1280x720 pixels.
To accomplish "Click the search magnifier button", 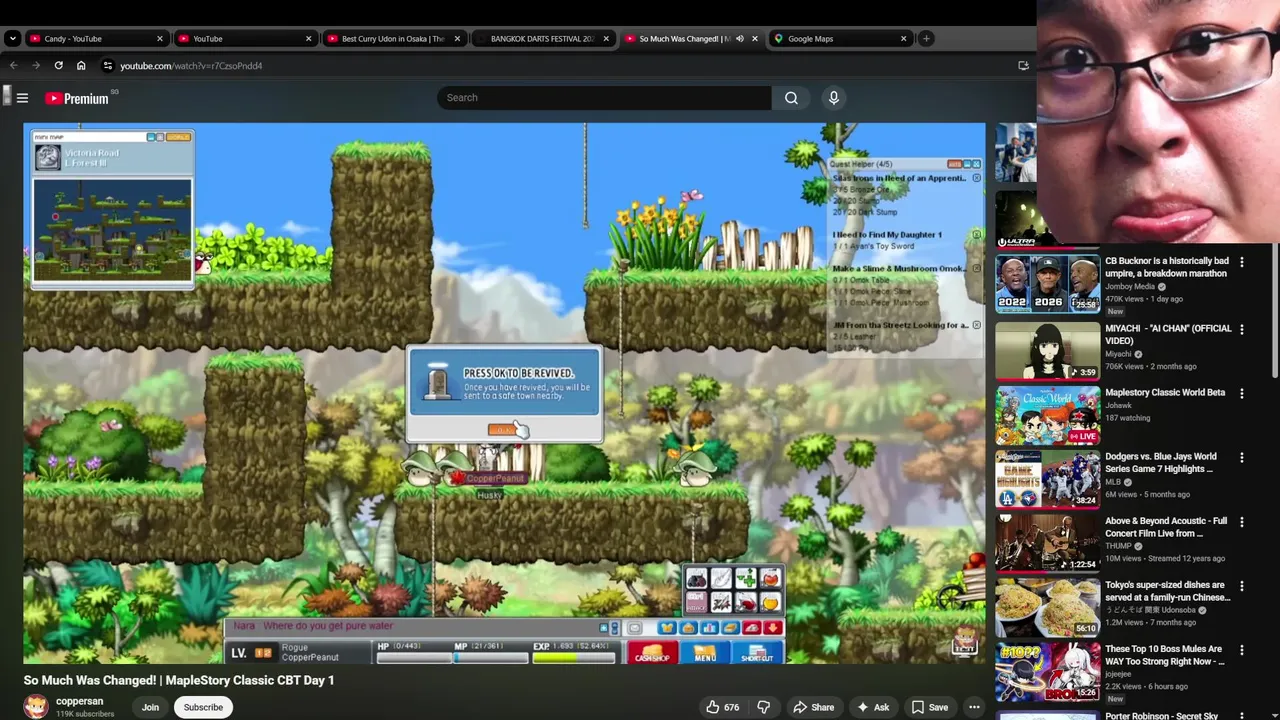I will (791, 98).
